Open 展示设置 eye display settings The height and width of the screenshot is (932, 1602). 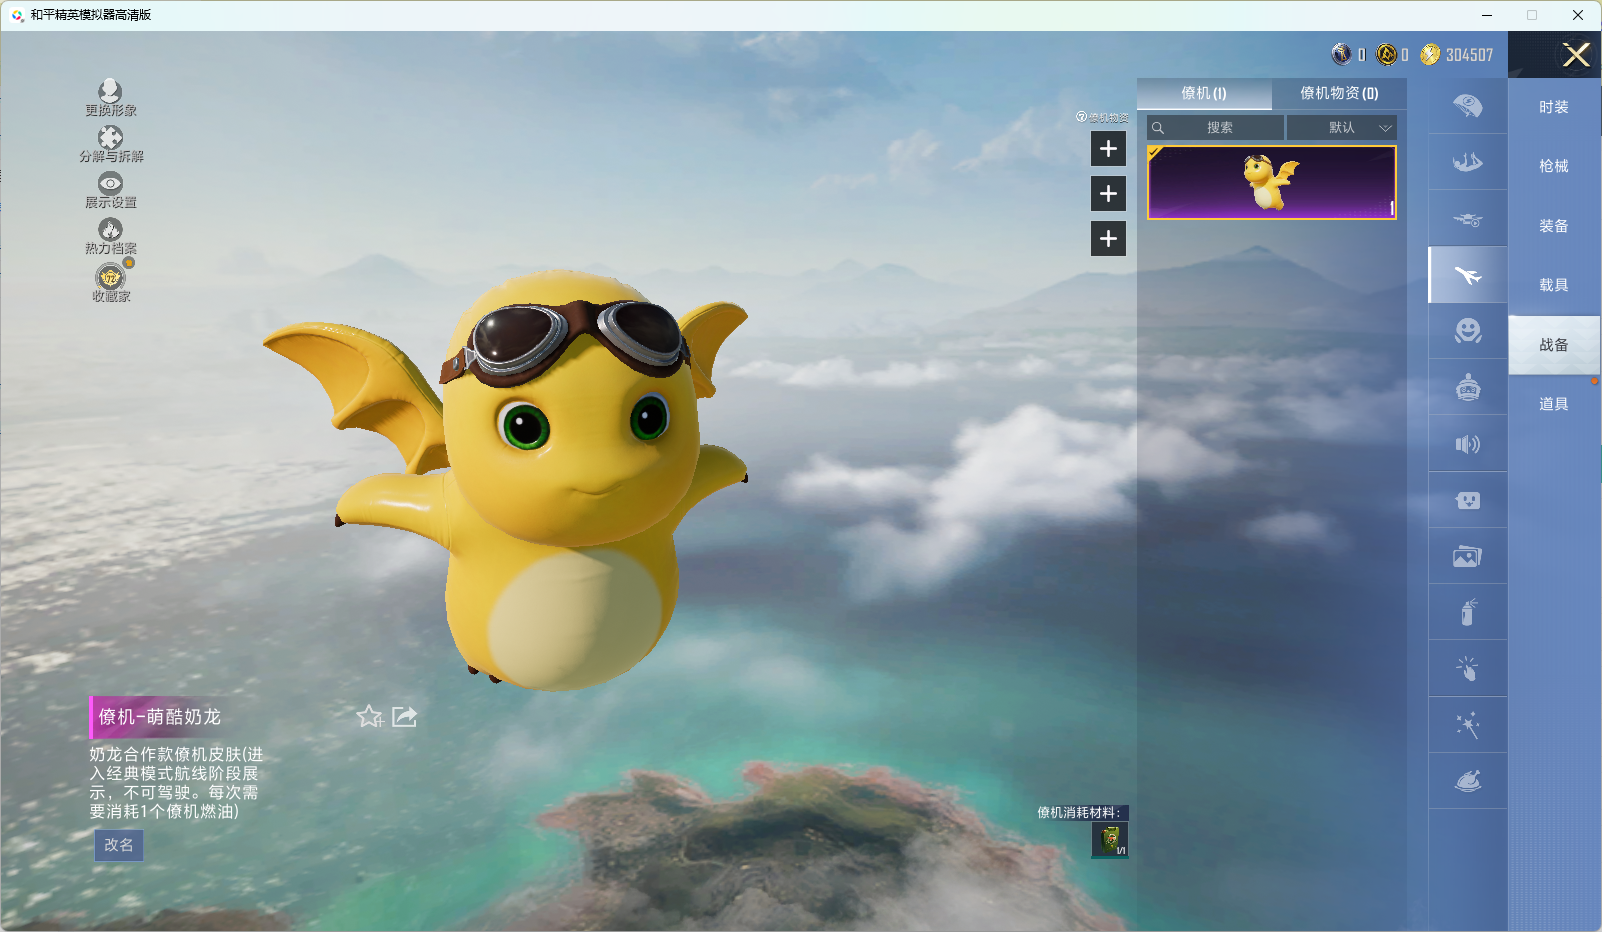pyautogui.click(x=110, y=190)
